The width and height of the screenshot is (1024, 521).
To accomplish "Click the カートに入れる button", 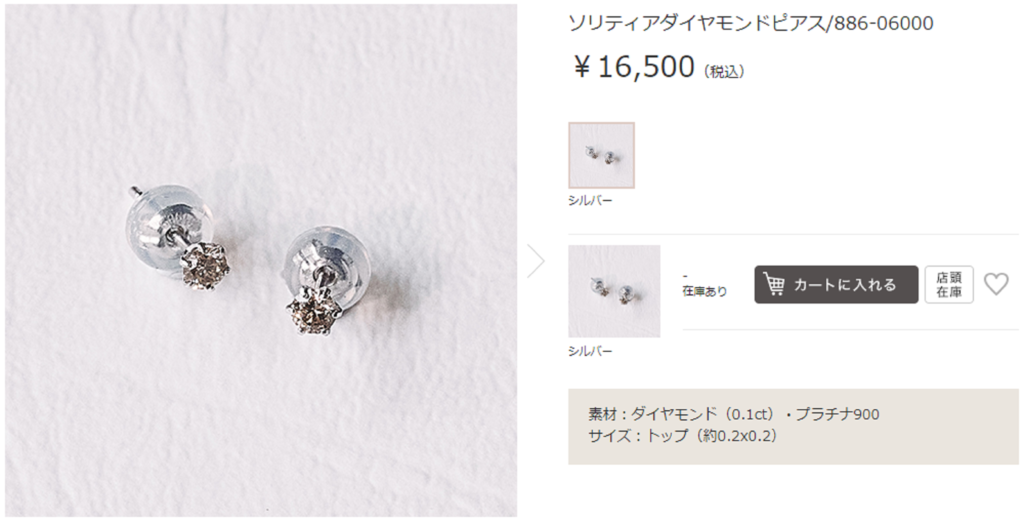I will click(x=836, y=285).
